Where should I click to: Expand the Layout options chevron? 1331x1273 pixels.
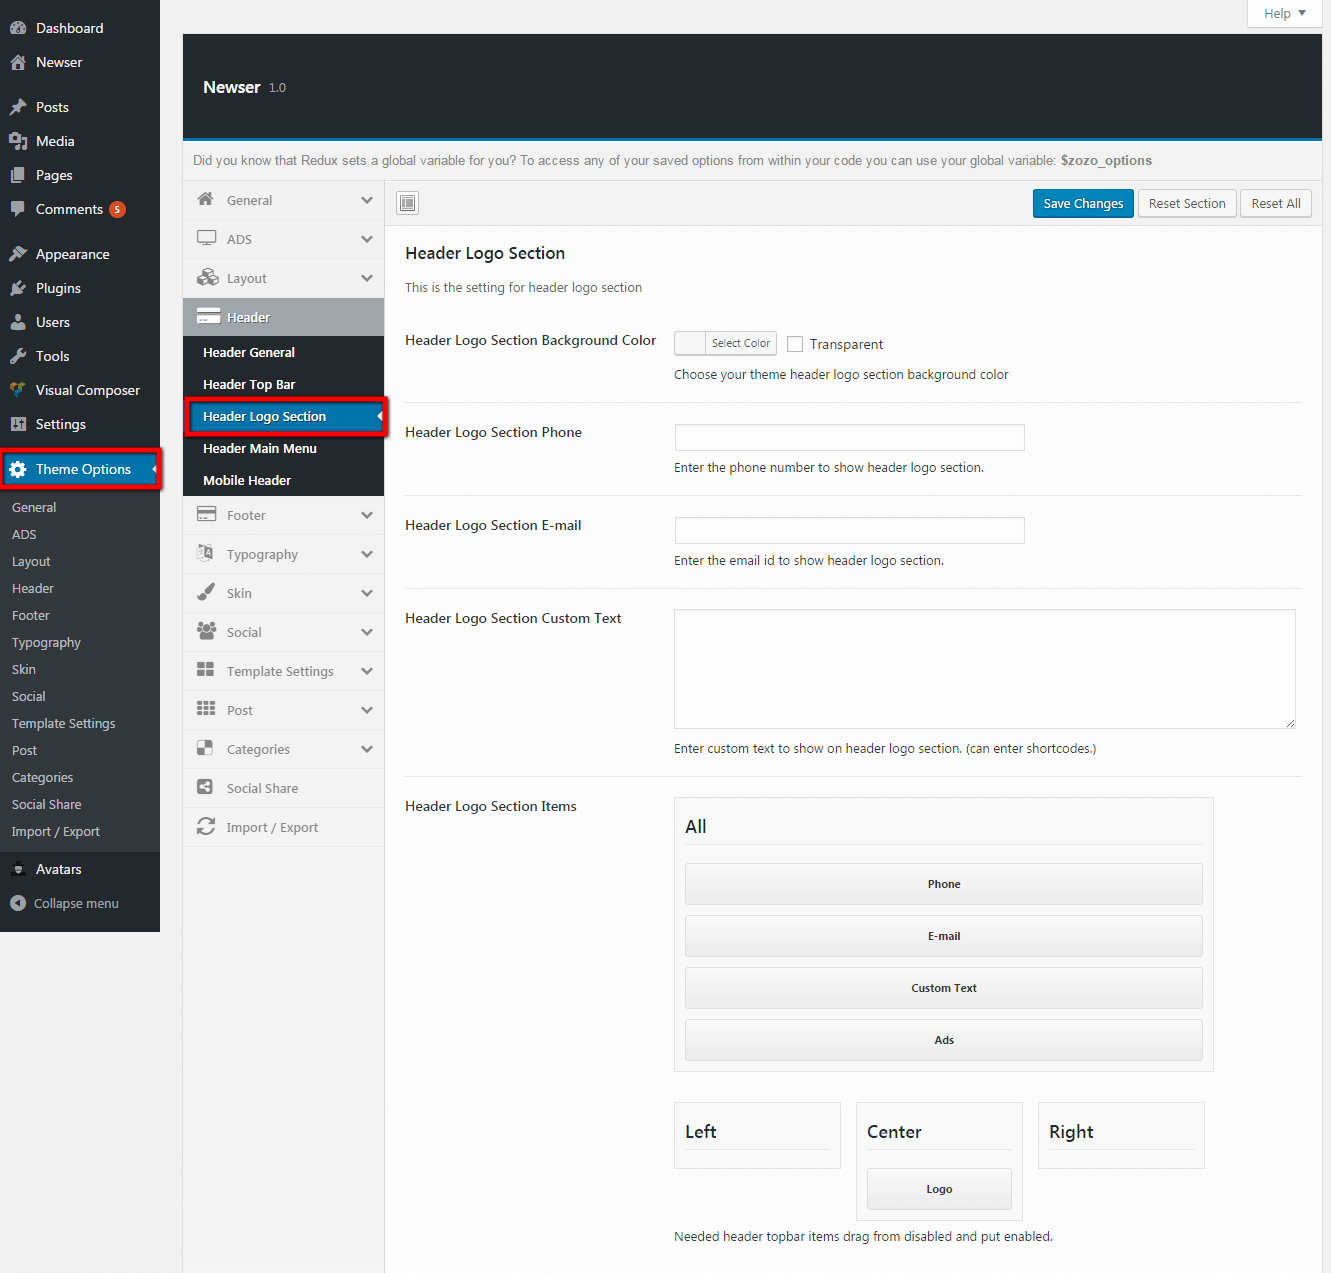(x=367, y=278)
